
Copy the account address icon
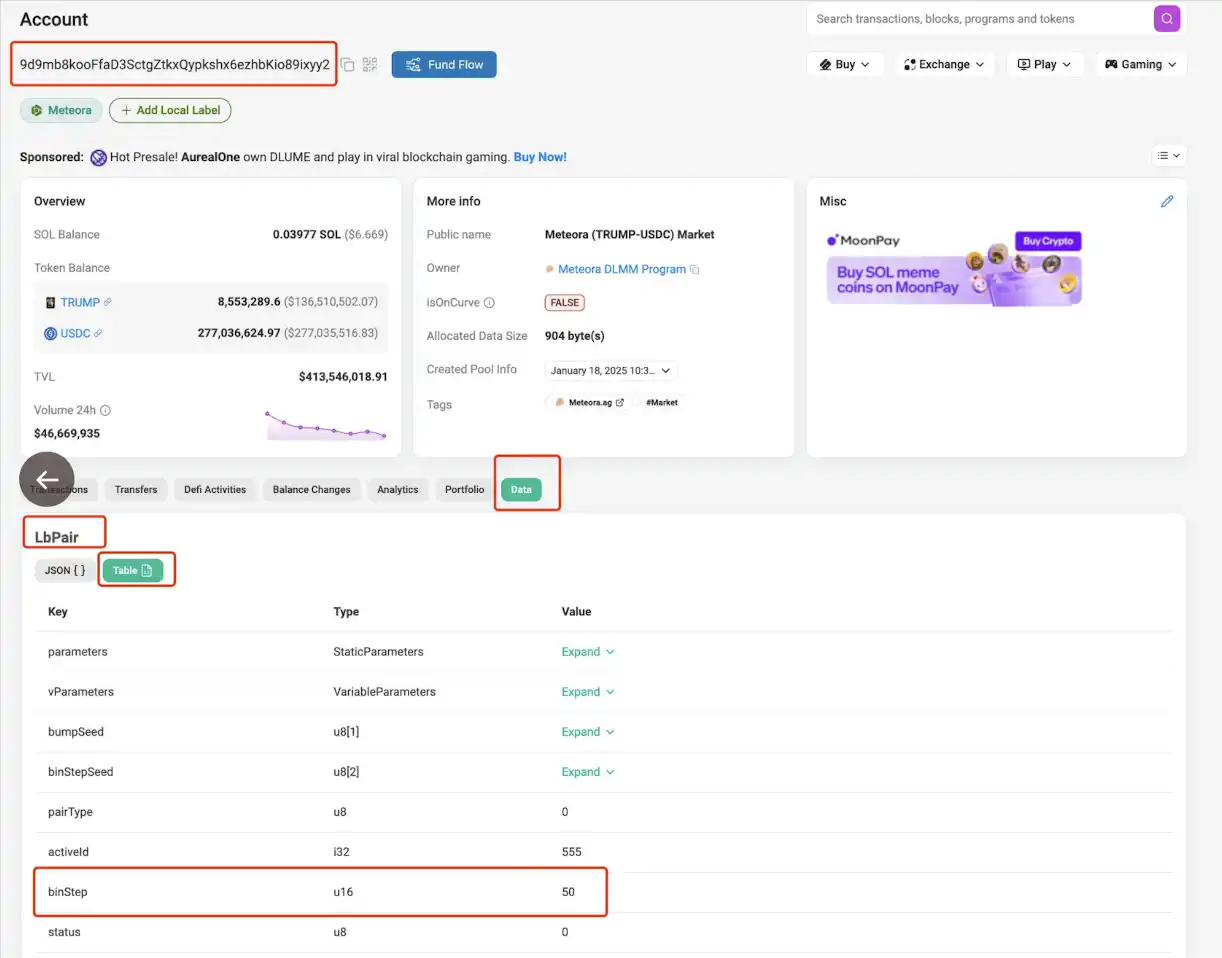pyautogui.click(x=348, y=65)
